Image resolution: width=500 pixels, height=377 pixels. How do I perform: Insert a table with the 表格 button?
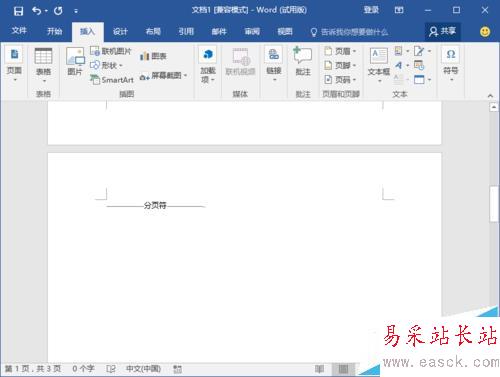tap(43, 66)
